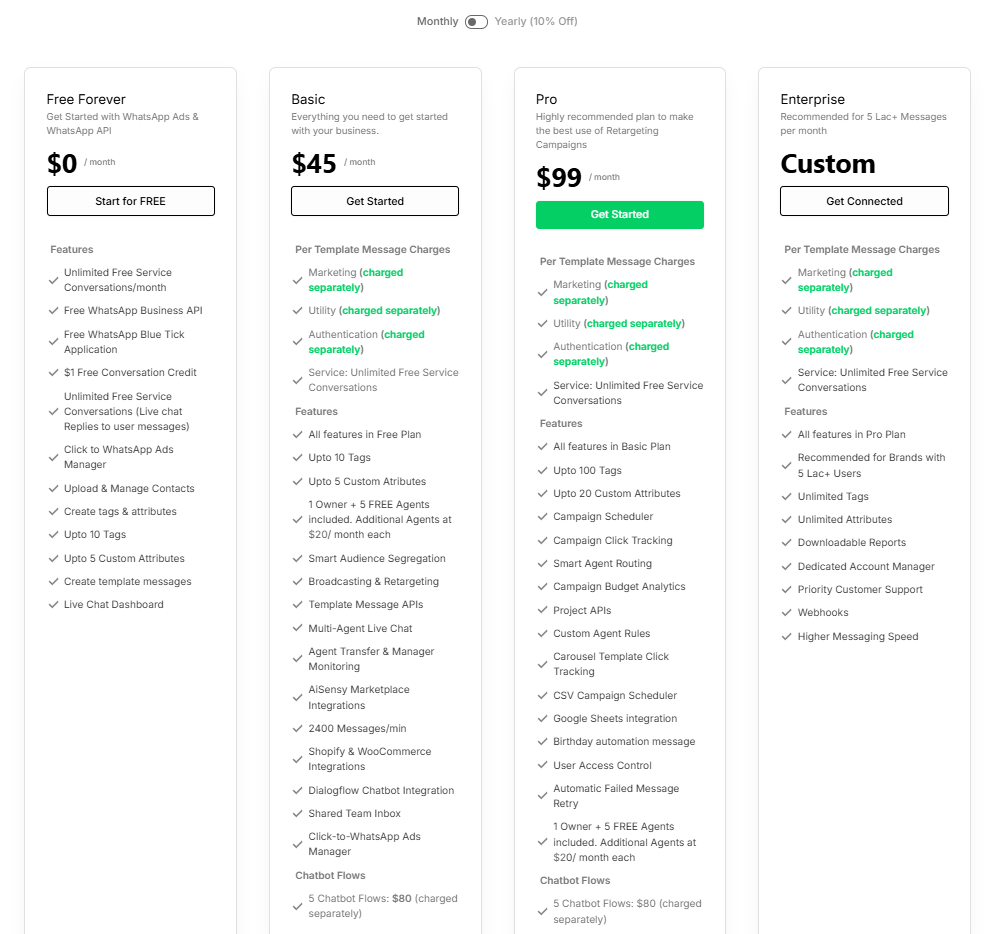The width and height of the screenshot is (1004, 934).
Task: Click the checkmark beside Live Chat Dashboard
Action: [53, 604]
